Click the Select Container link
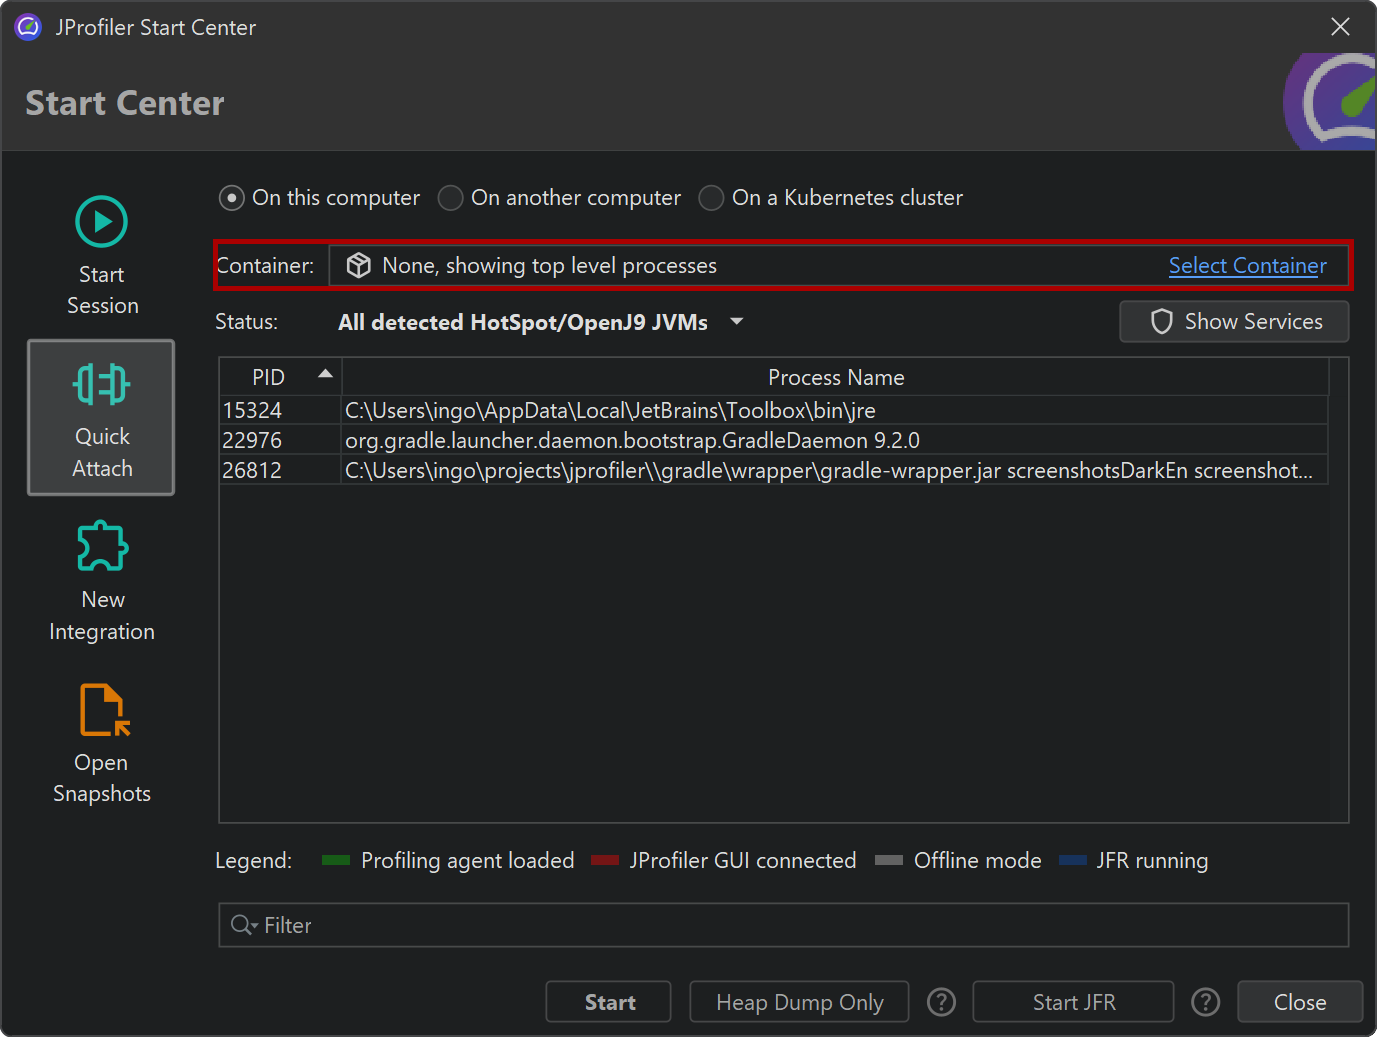 click(1247, 265)
